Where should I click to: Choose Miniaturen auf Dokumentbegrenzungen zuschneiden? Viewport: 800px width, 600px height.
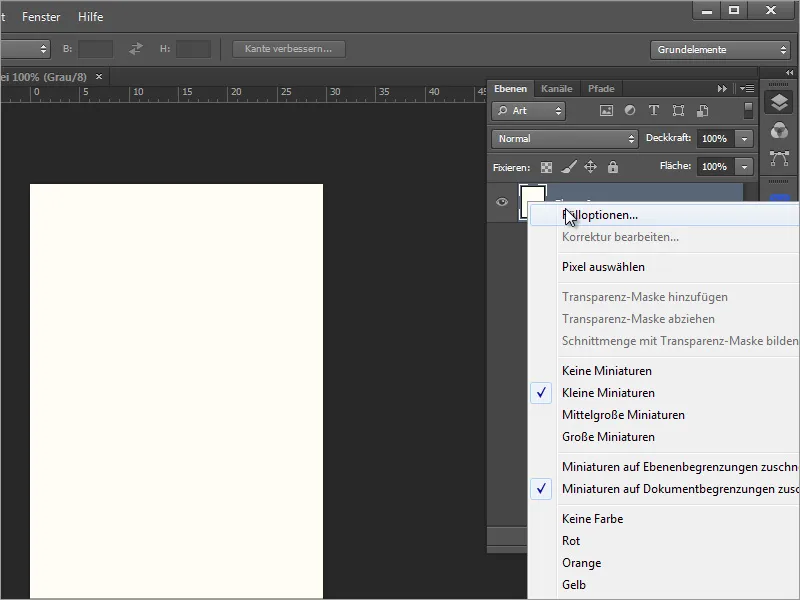click(x=664, y=489)
